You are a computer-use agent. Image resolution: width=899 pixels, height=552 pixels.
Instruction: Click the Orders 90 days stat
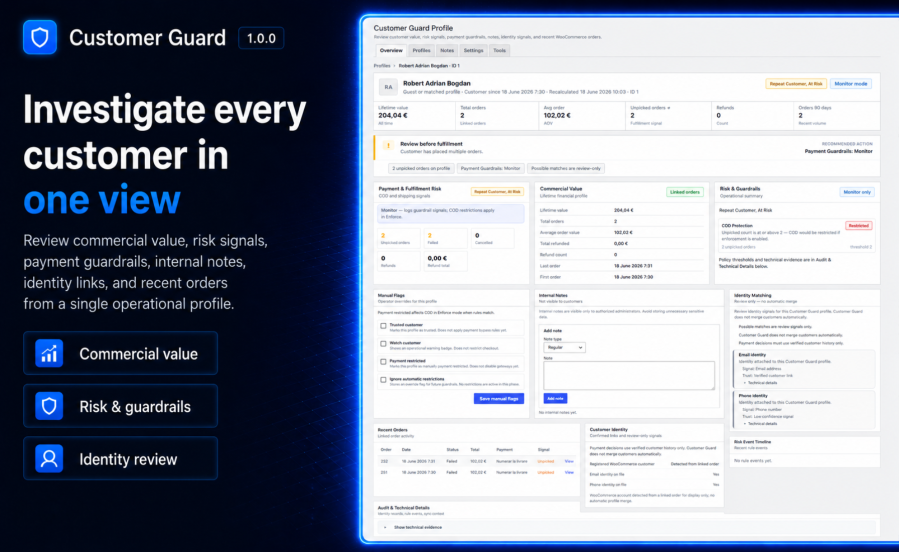(837, 116)
